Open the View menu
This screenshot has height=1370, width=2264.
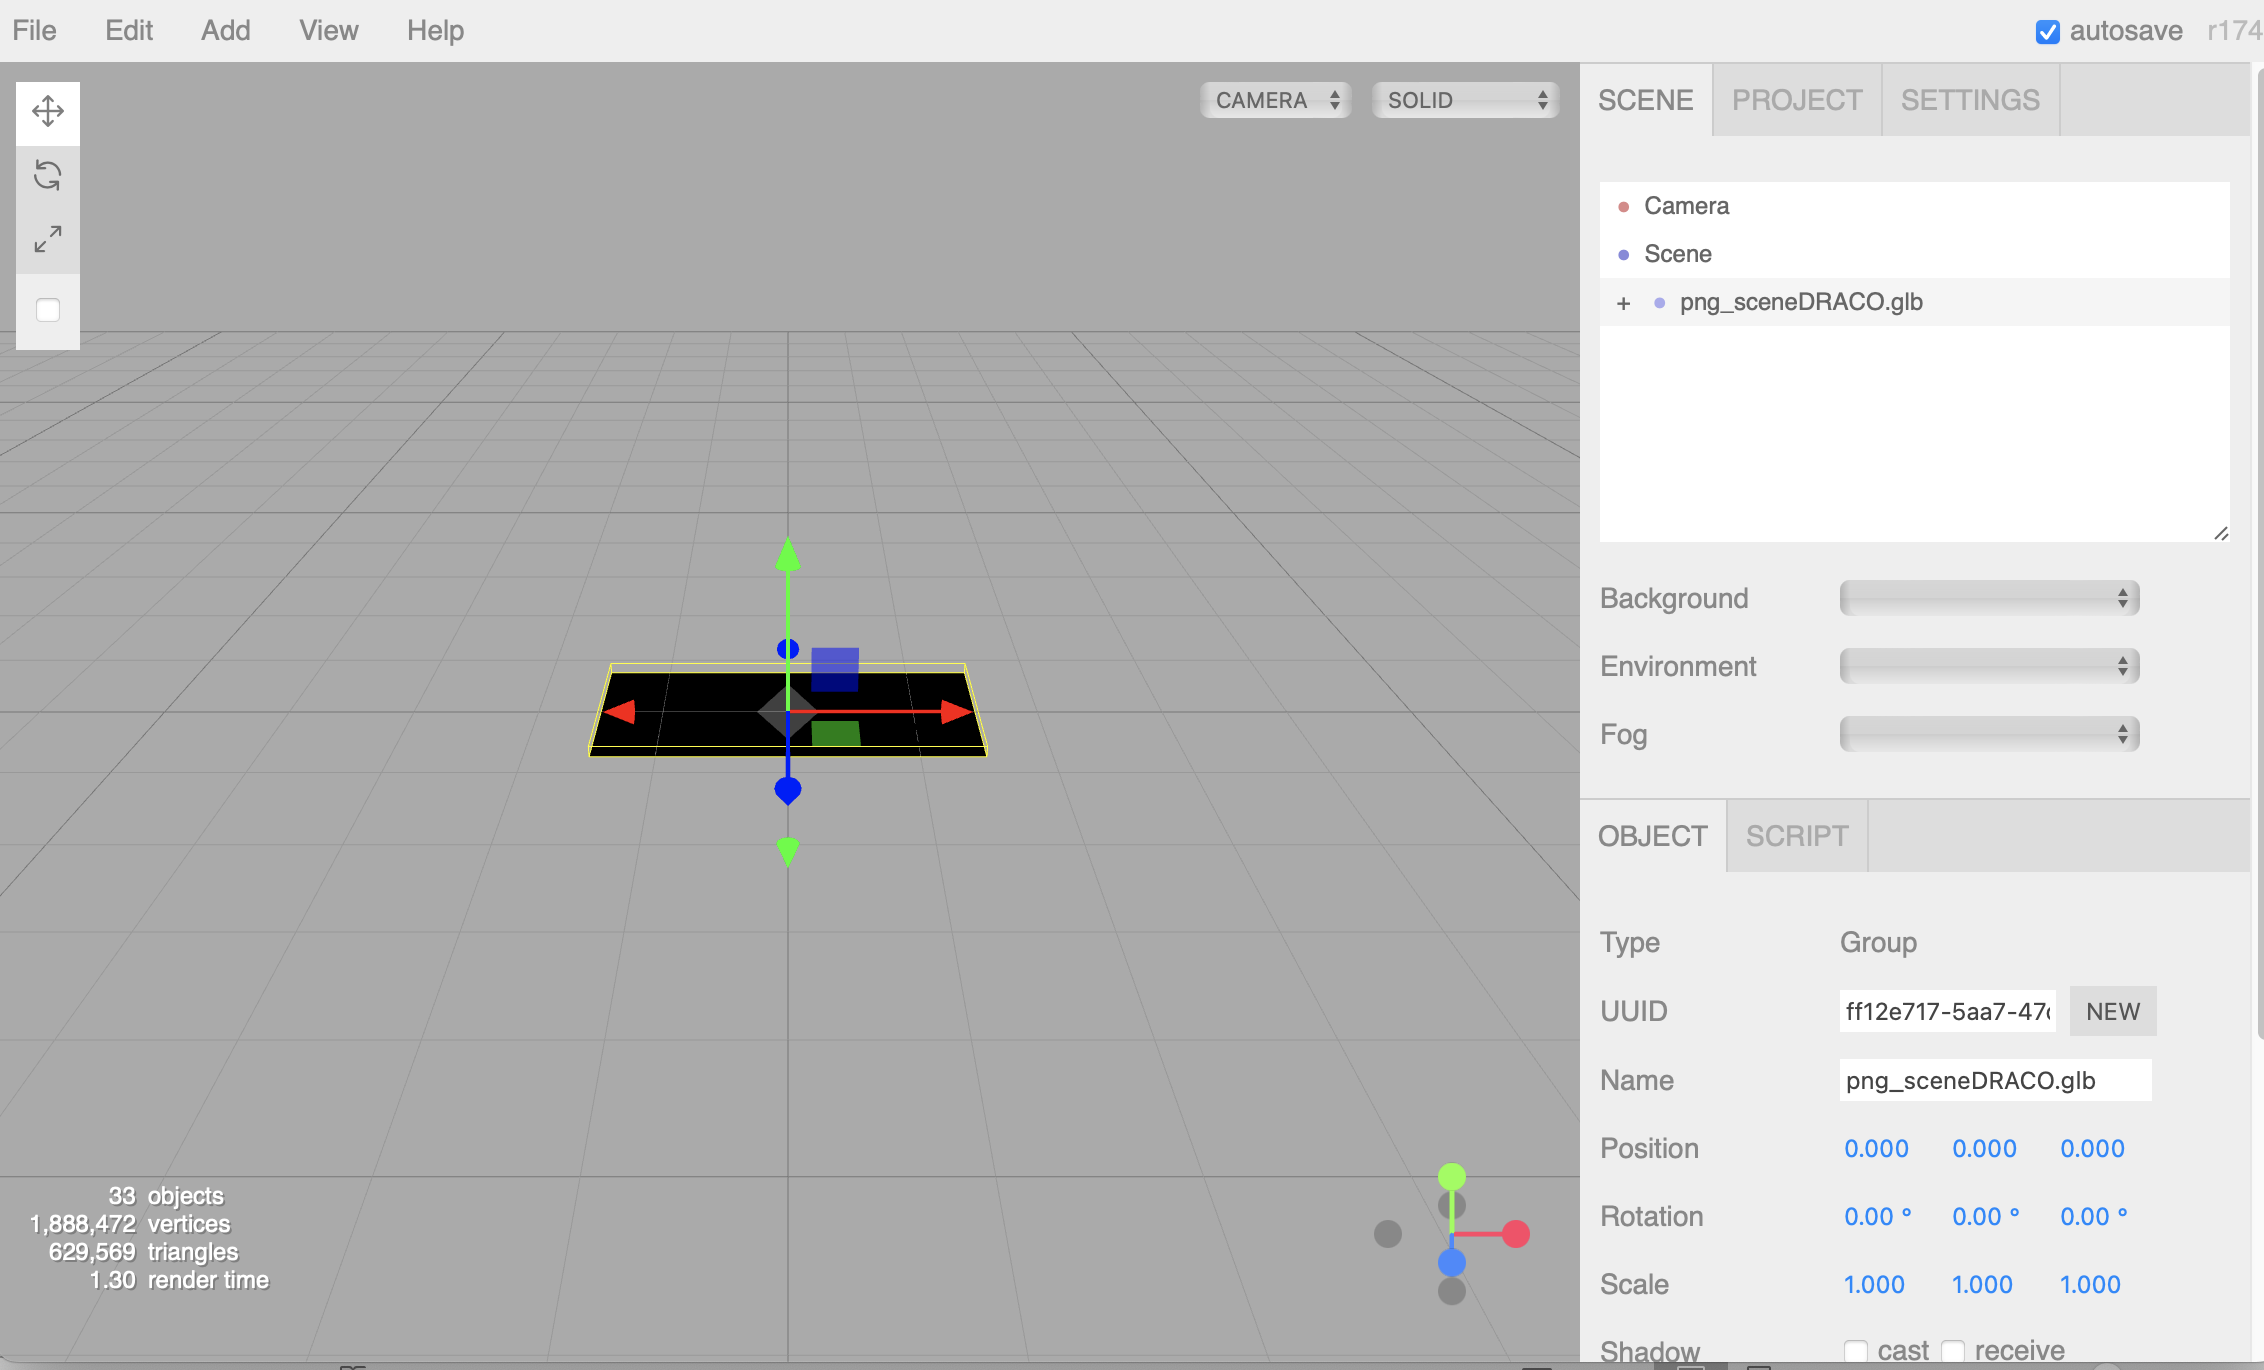(x=329, y=31)
